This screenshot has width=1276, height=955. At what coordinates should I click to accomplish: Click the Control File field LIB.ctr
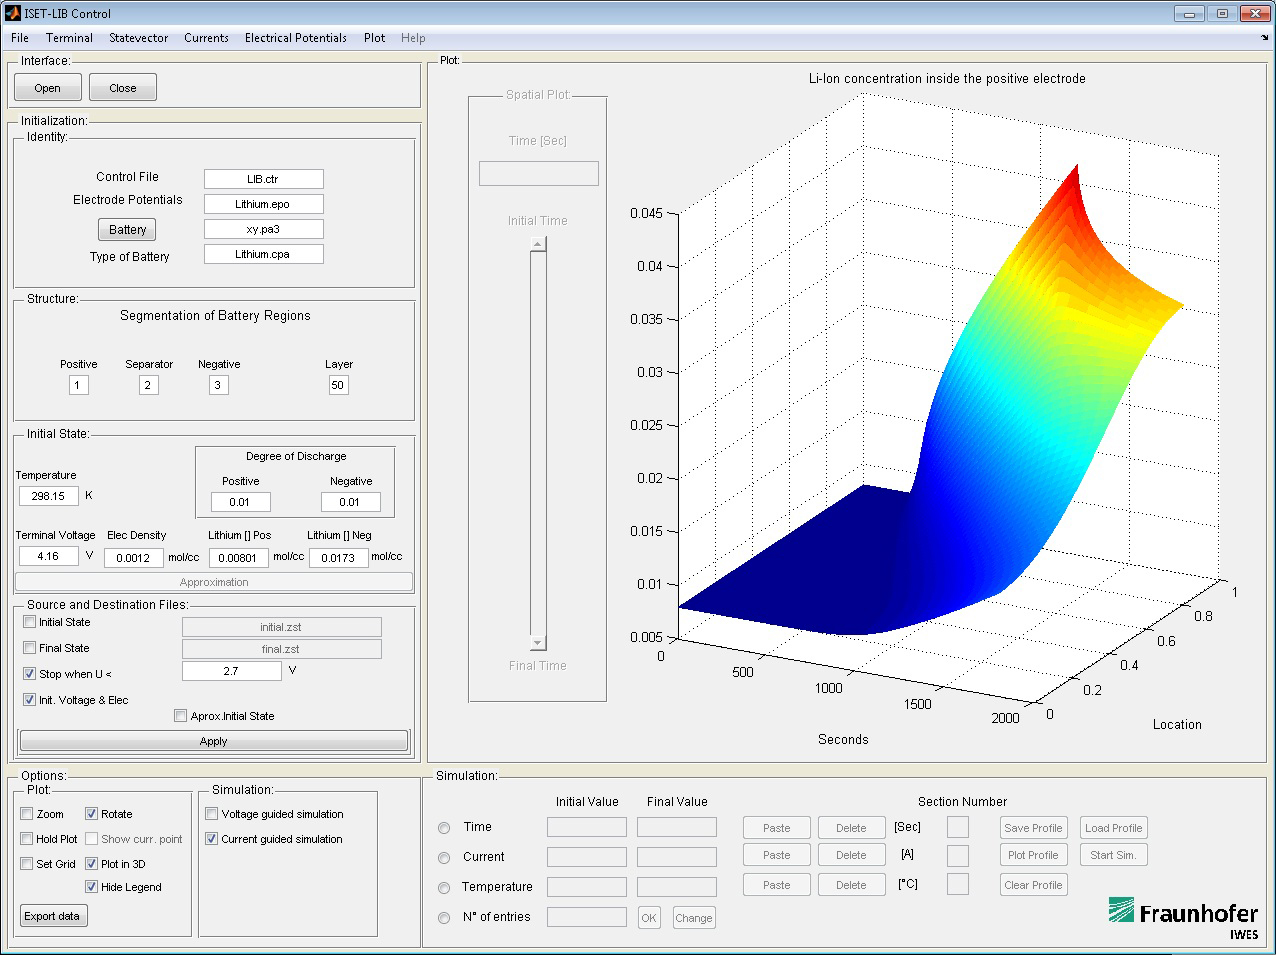264,179
